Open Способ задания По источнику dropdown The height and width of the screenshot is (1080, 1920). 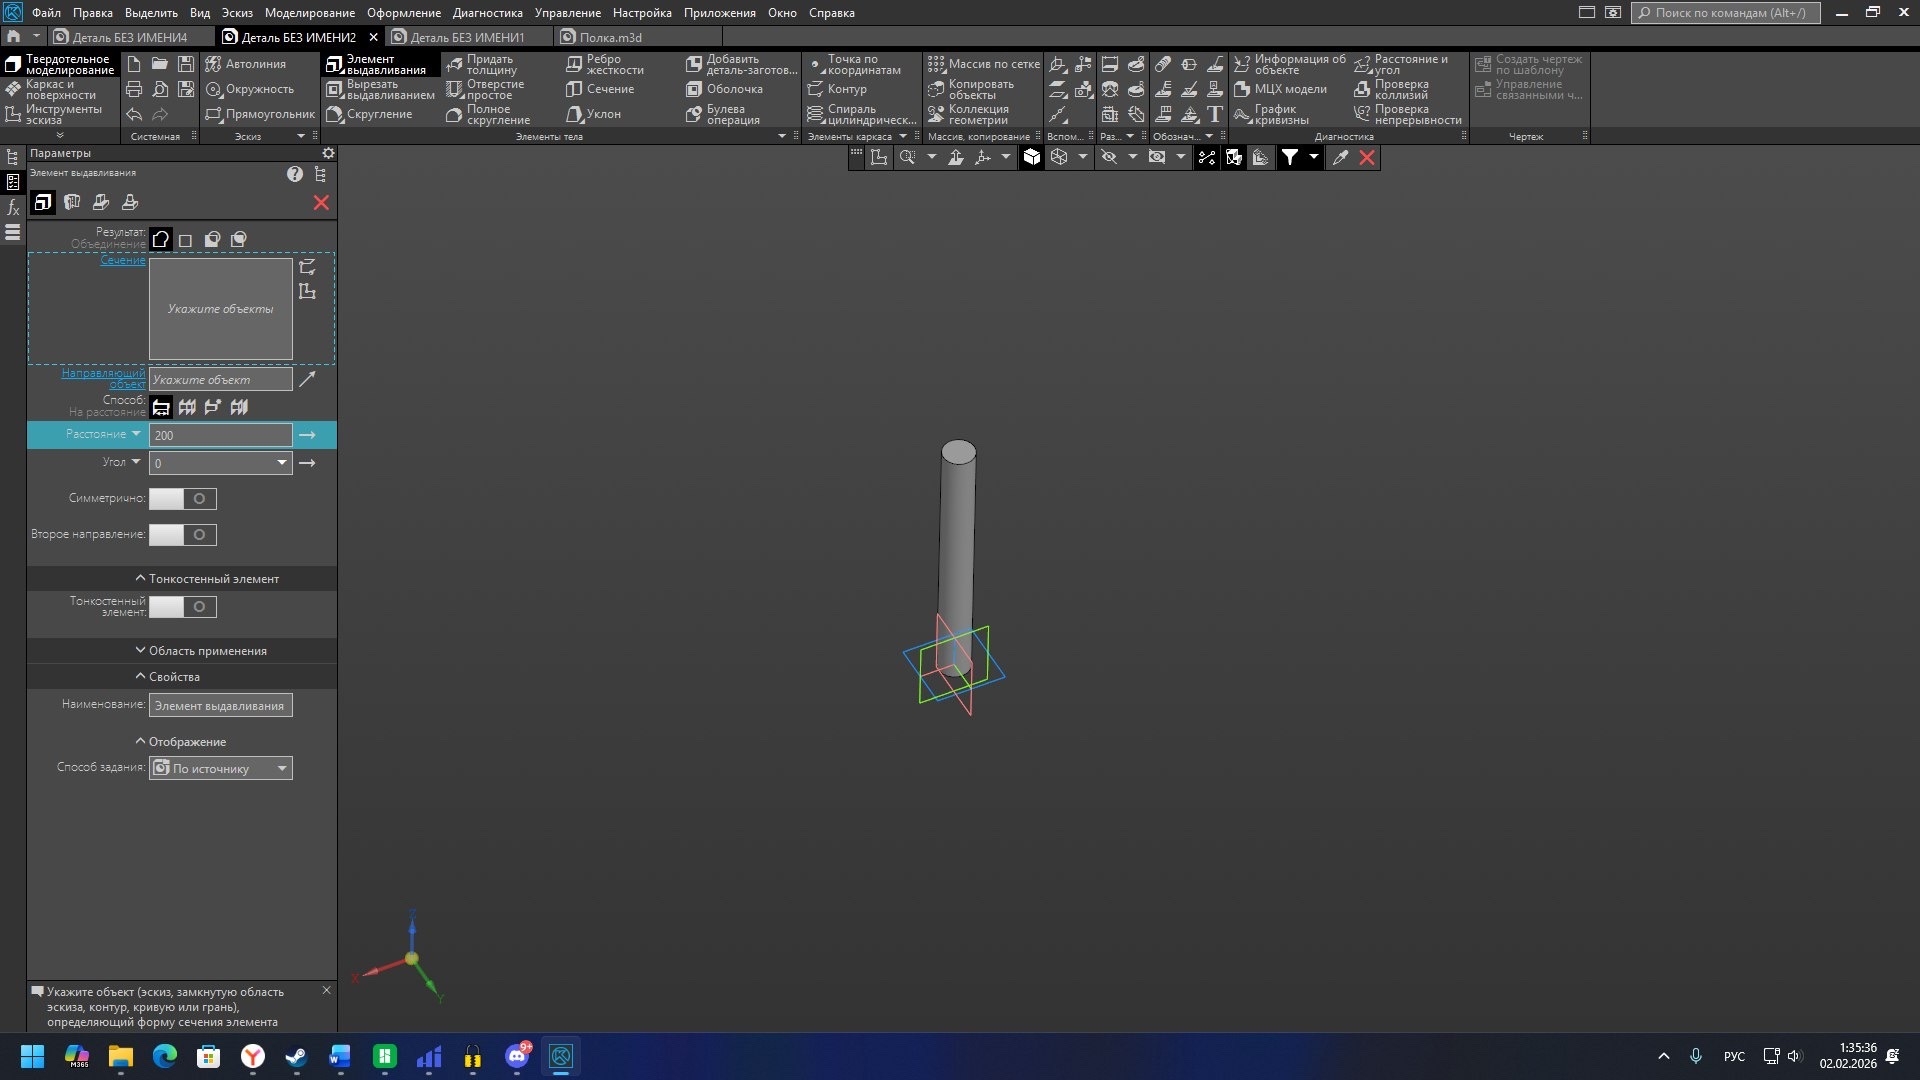(x=282, y=768)
